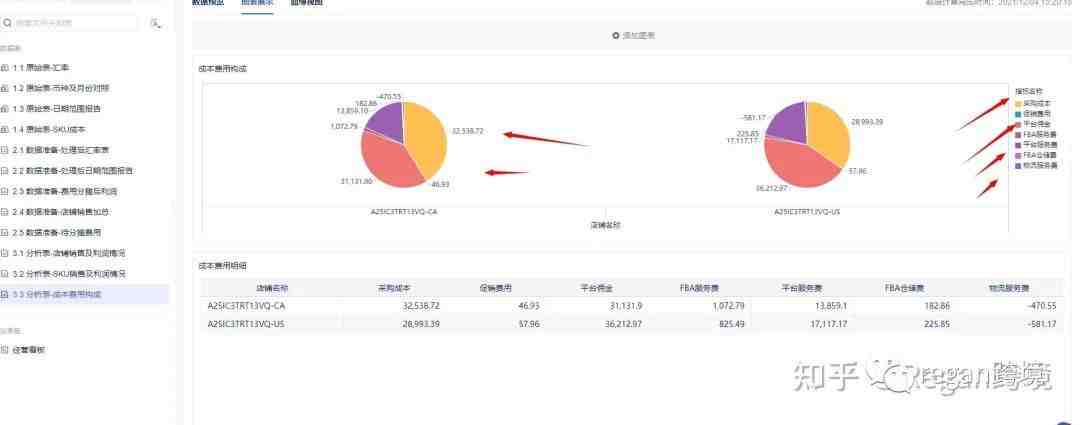Click A2SIC3TRT13VQ-US axis label under pie
This screenshot has height=425, width=1080.
[807, 212]
